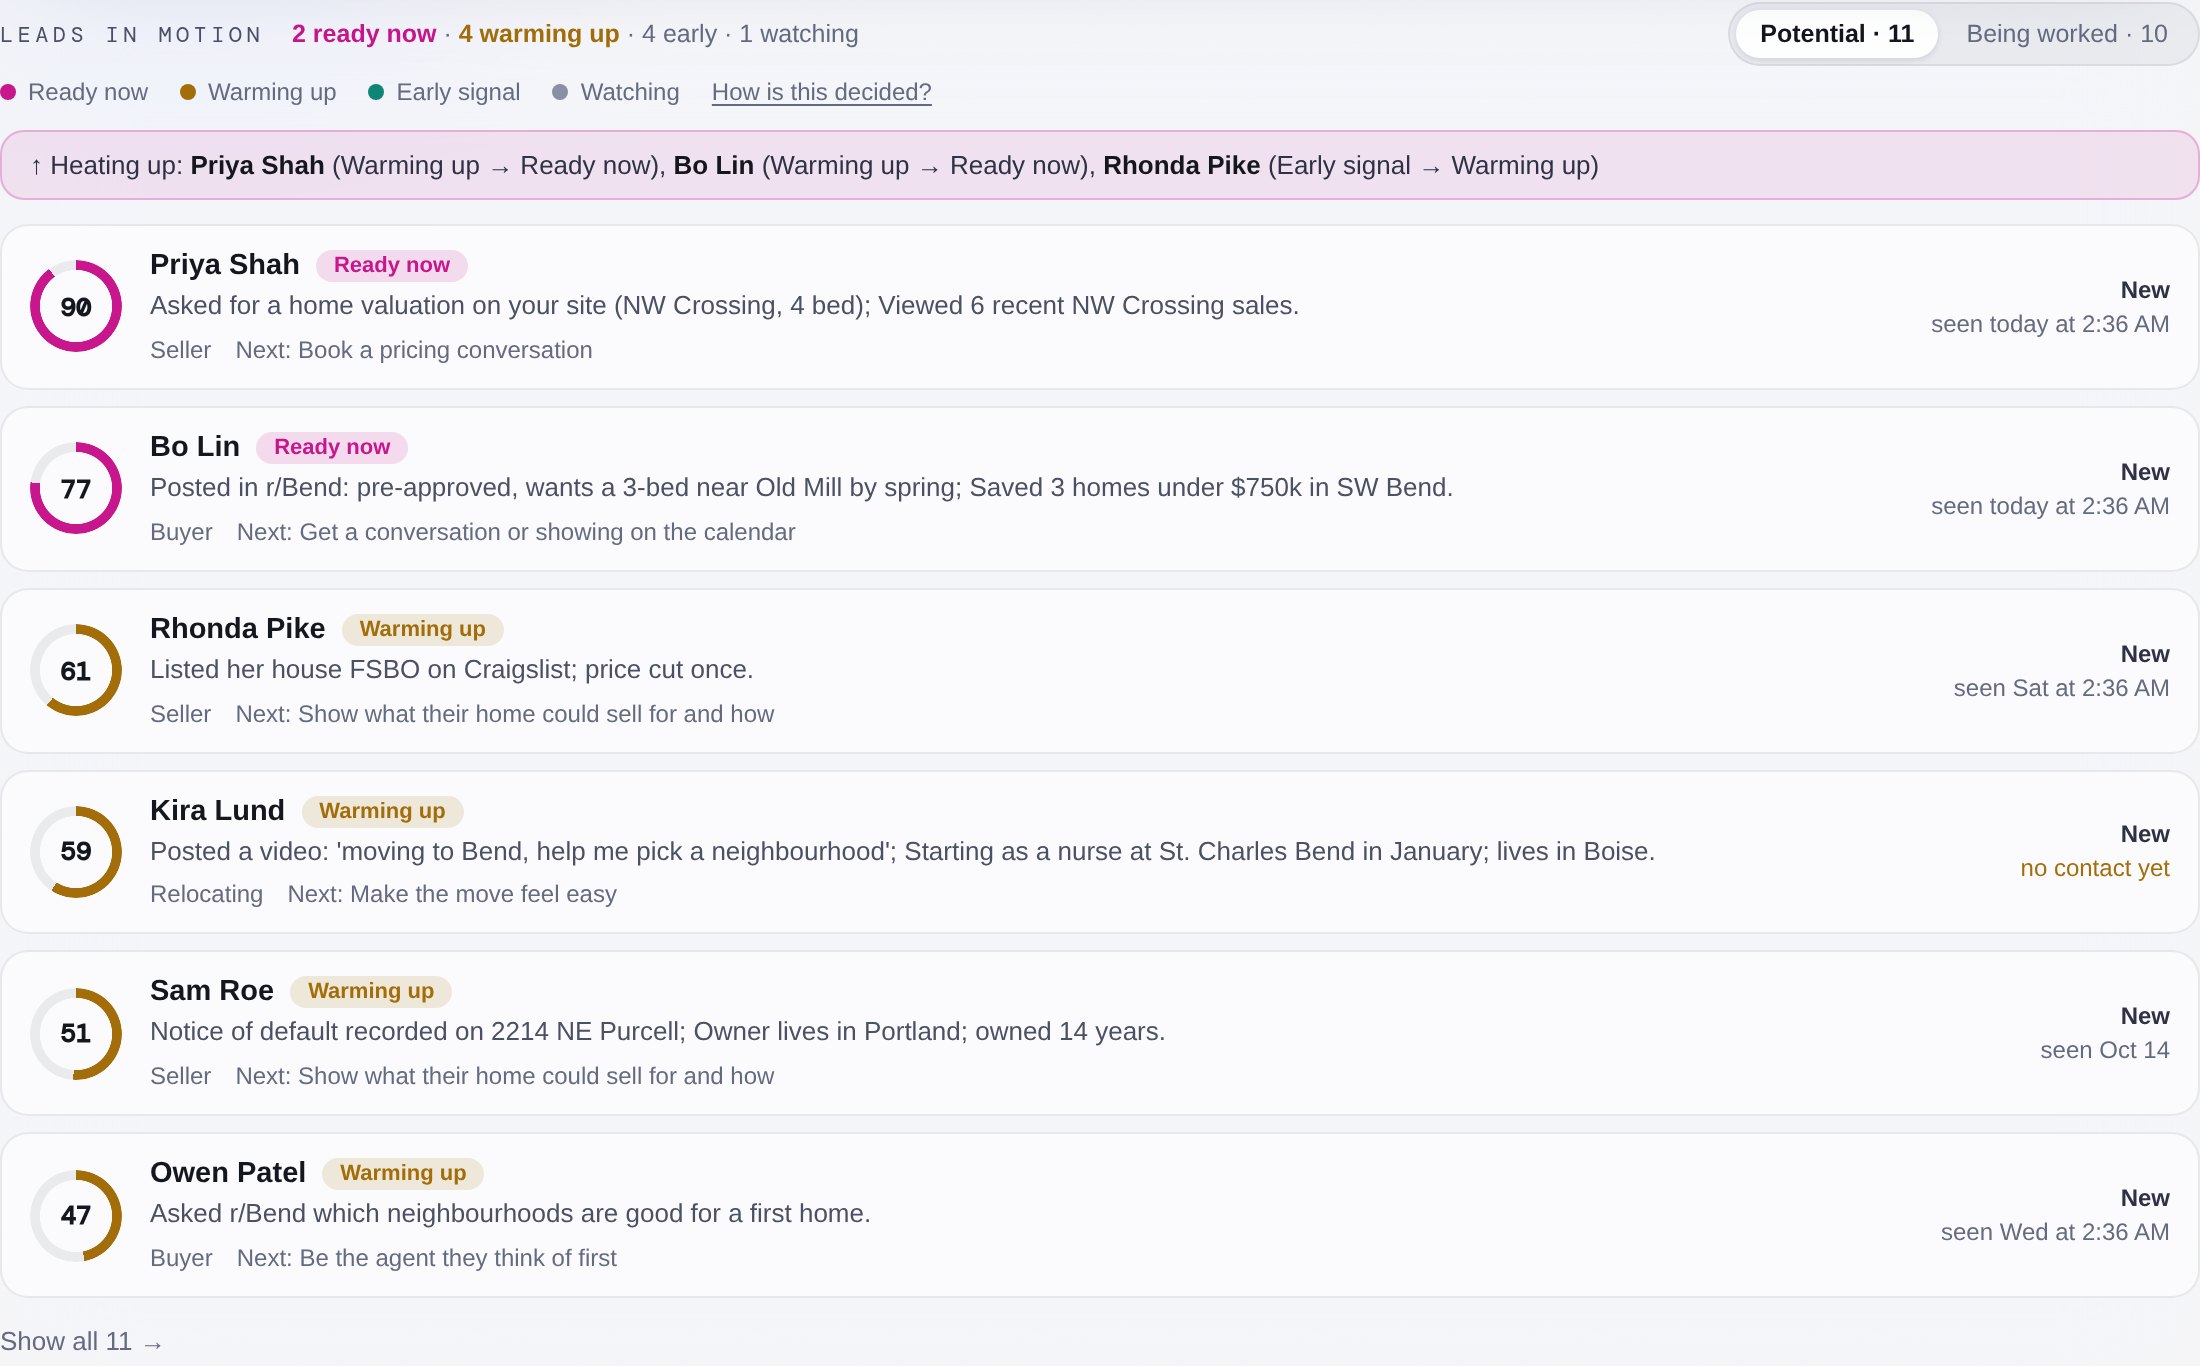
Task: Click Owen Patel's score ring showing 47
Action: (x=76, y=1215)
